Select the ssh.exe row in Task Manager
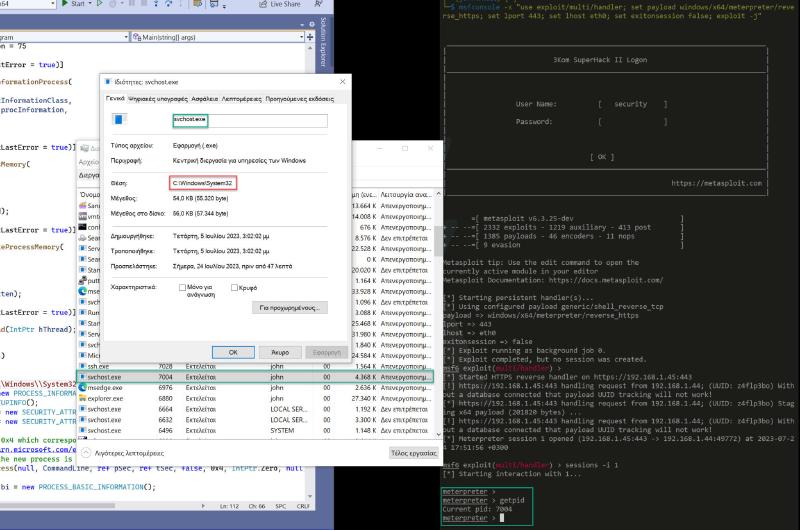Viewport: 800px width, 530px height. pos(255,366)
